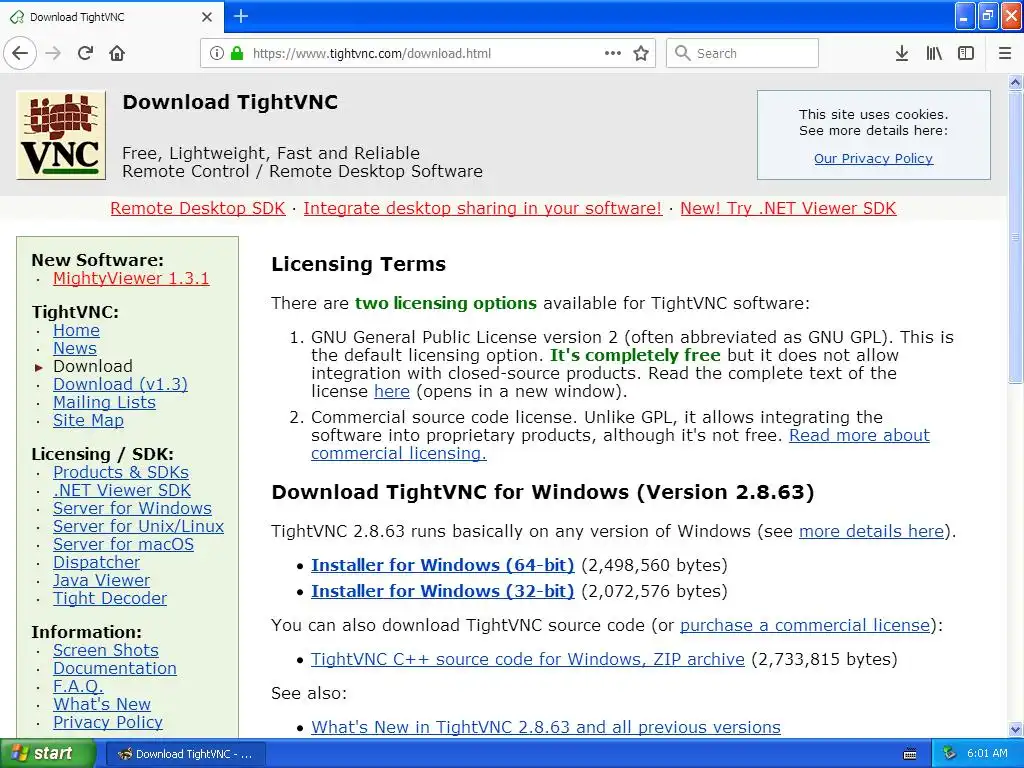Click the taskbar clock showing 6:01 AM
Screen dimensions: 1024x768
[987, 754]
